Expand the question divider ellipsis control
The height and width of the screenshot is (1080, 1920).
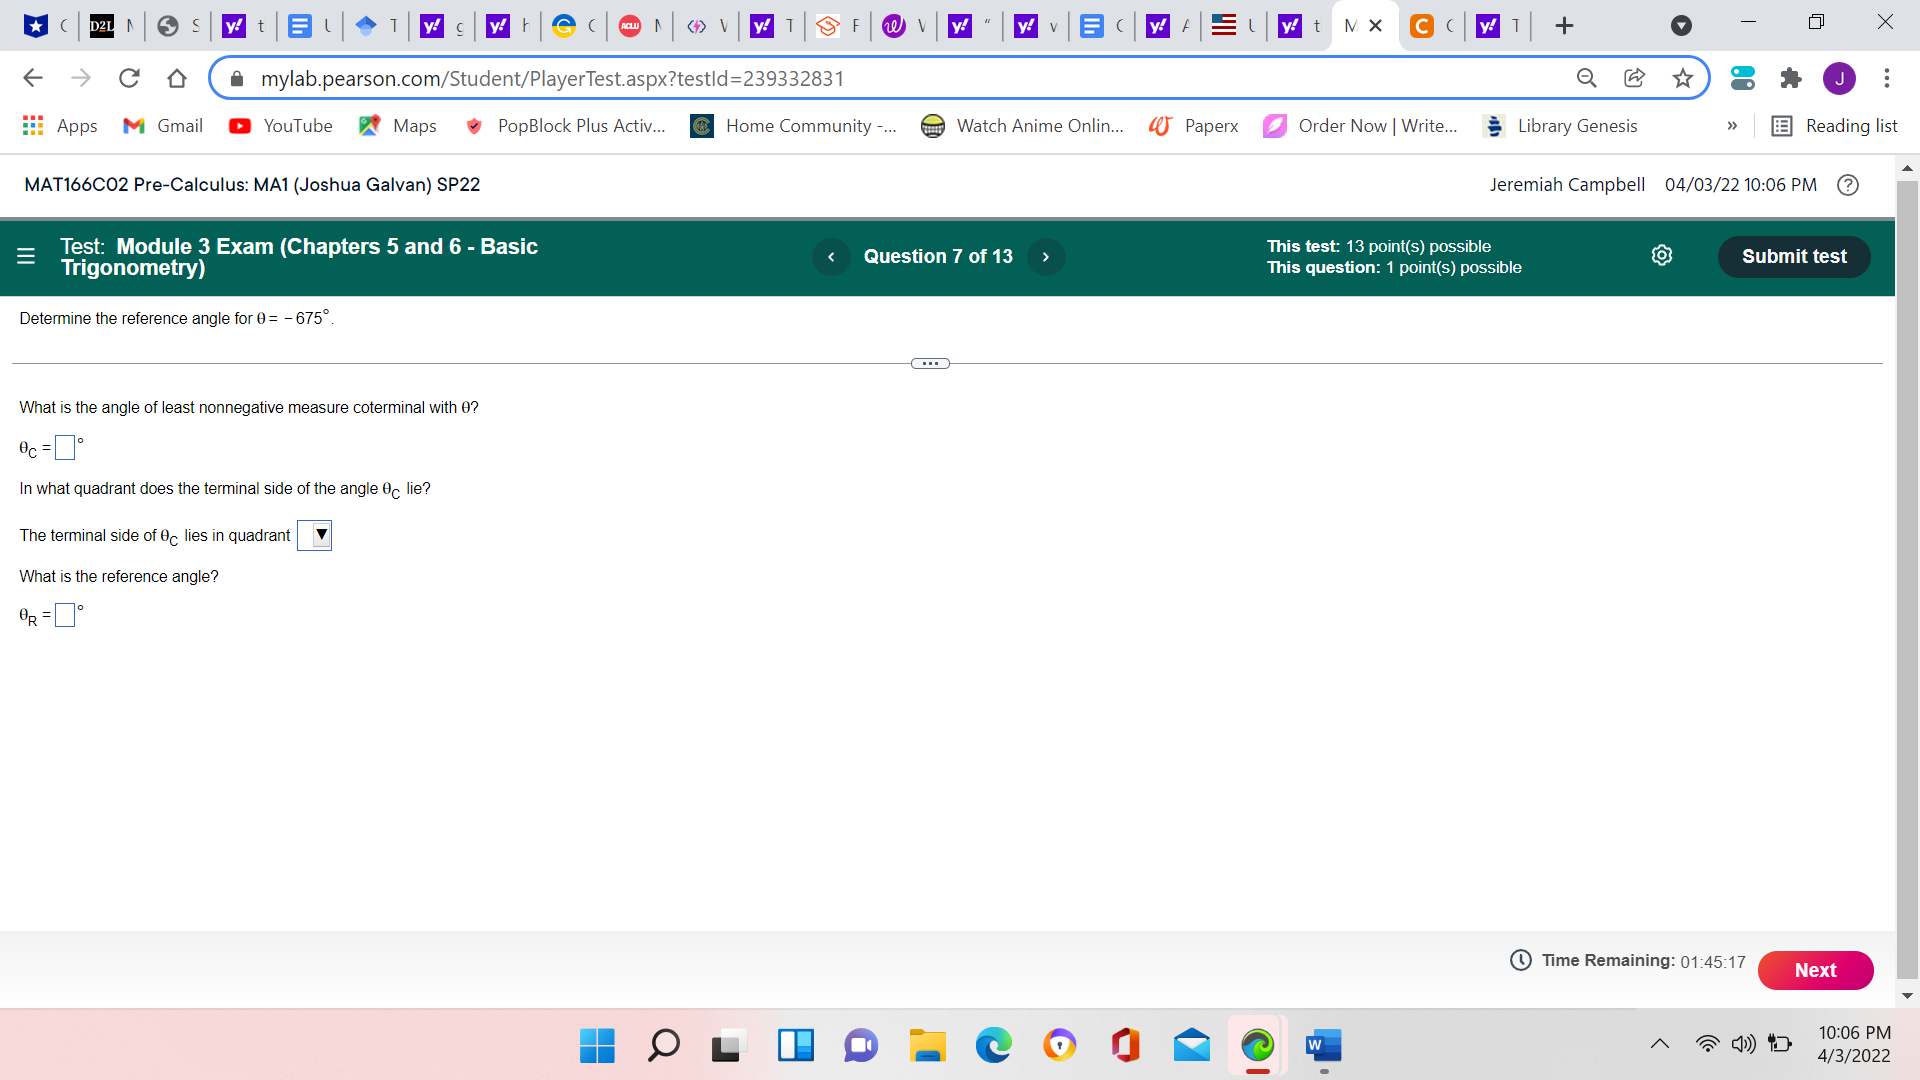coord(929,363)
